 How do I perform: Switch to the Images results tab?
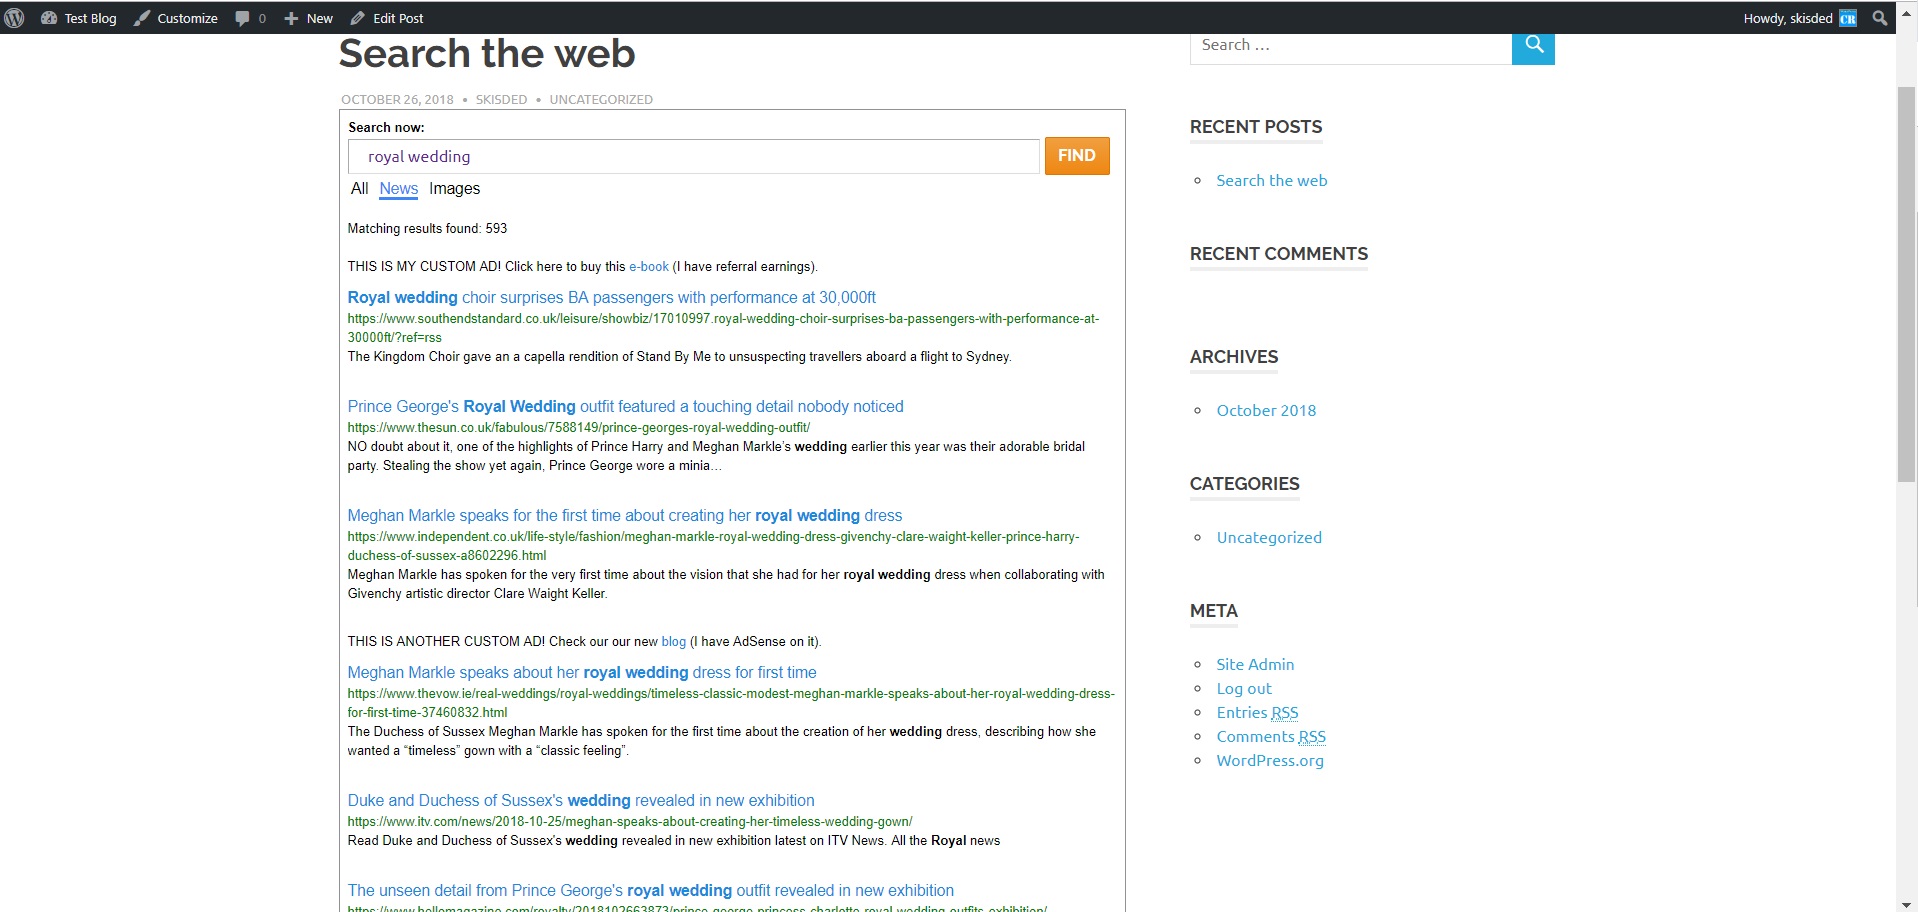[x=454, y=188]
